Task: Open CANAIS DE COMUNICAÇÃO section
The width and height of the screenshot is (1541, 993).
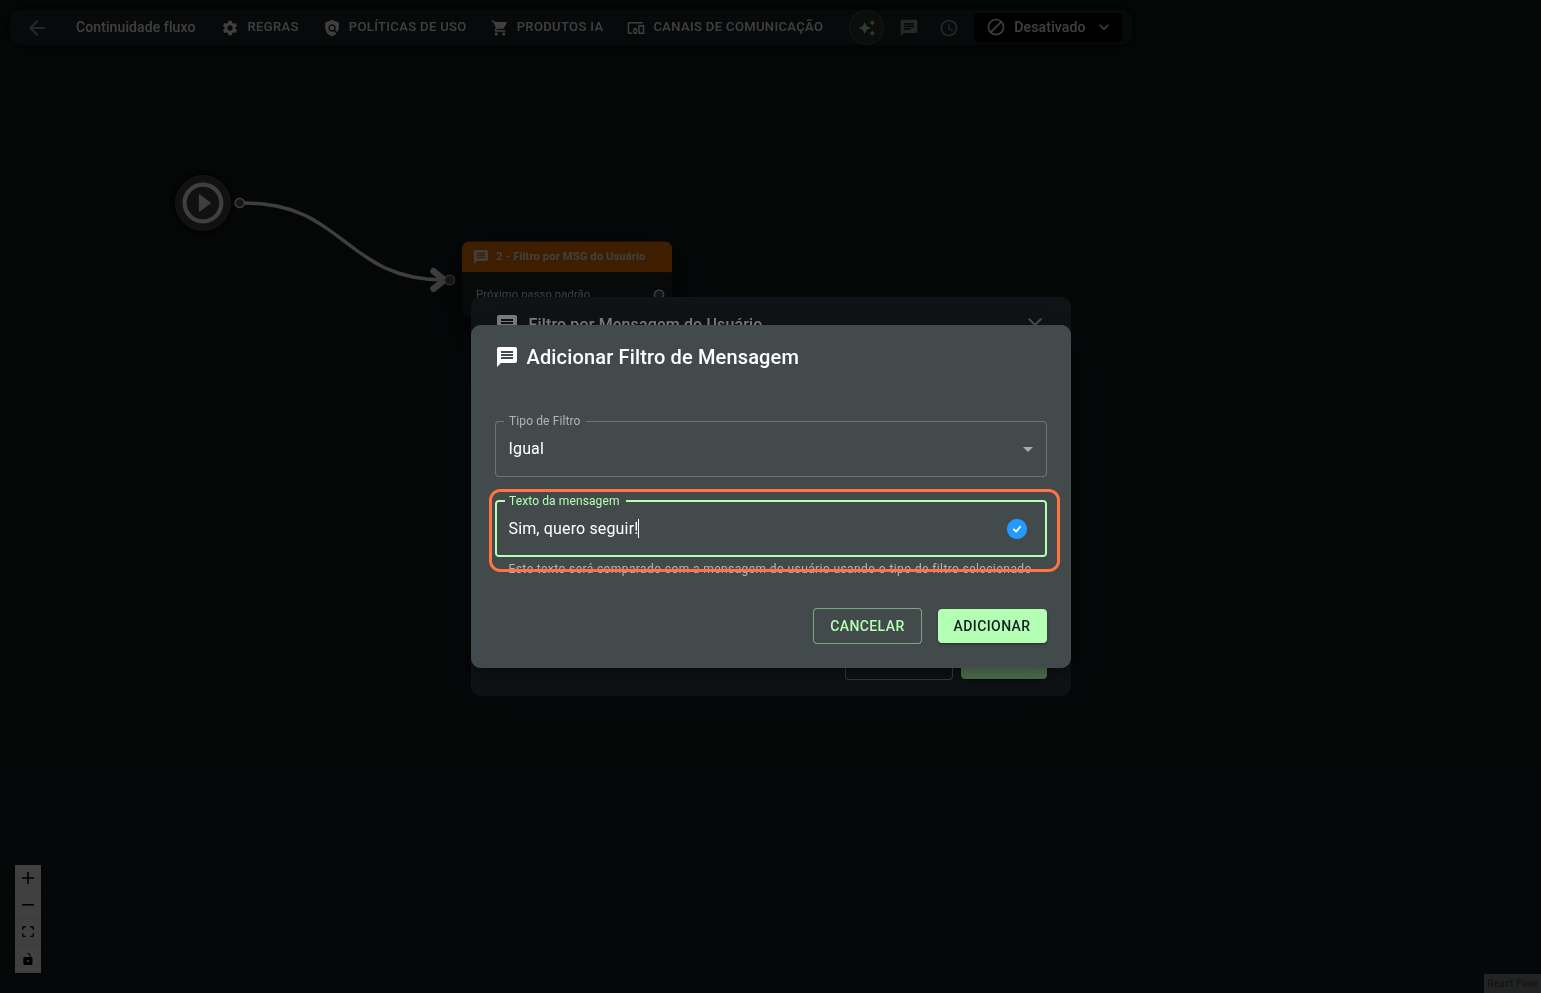Action: pyautogui.click(x=725, y=27)
